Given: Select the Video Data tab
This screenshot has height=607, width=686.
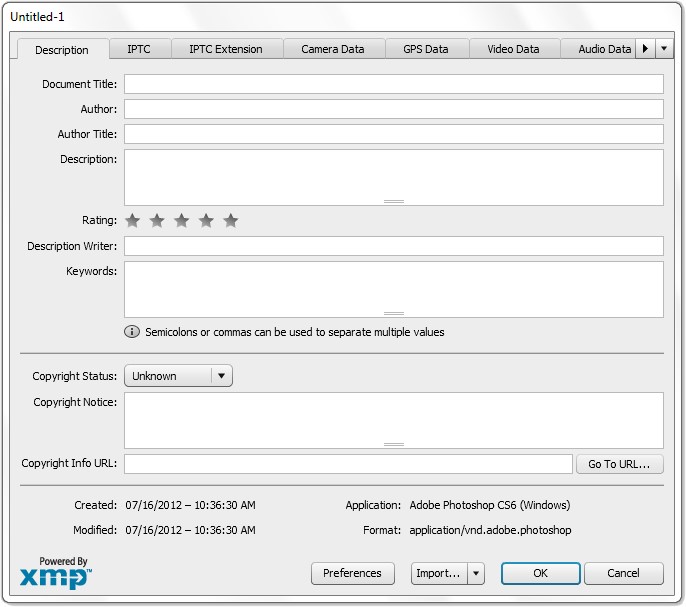Looking at the screenshot, I should (513, 49).
